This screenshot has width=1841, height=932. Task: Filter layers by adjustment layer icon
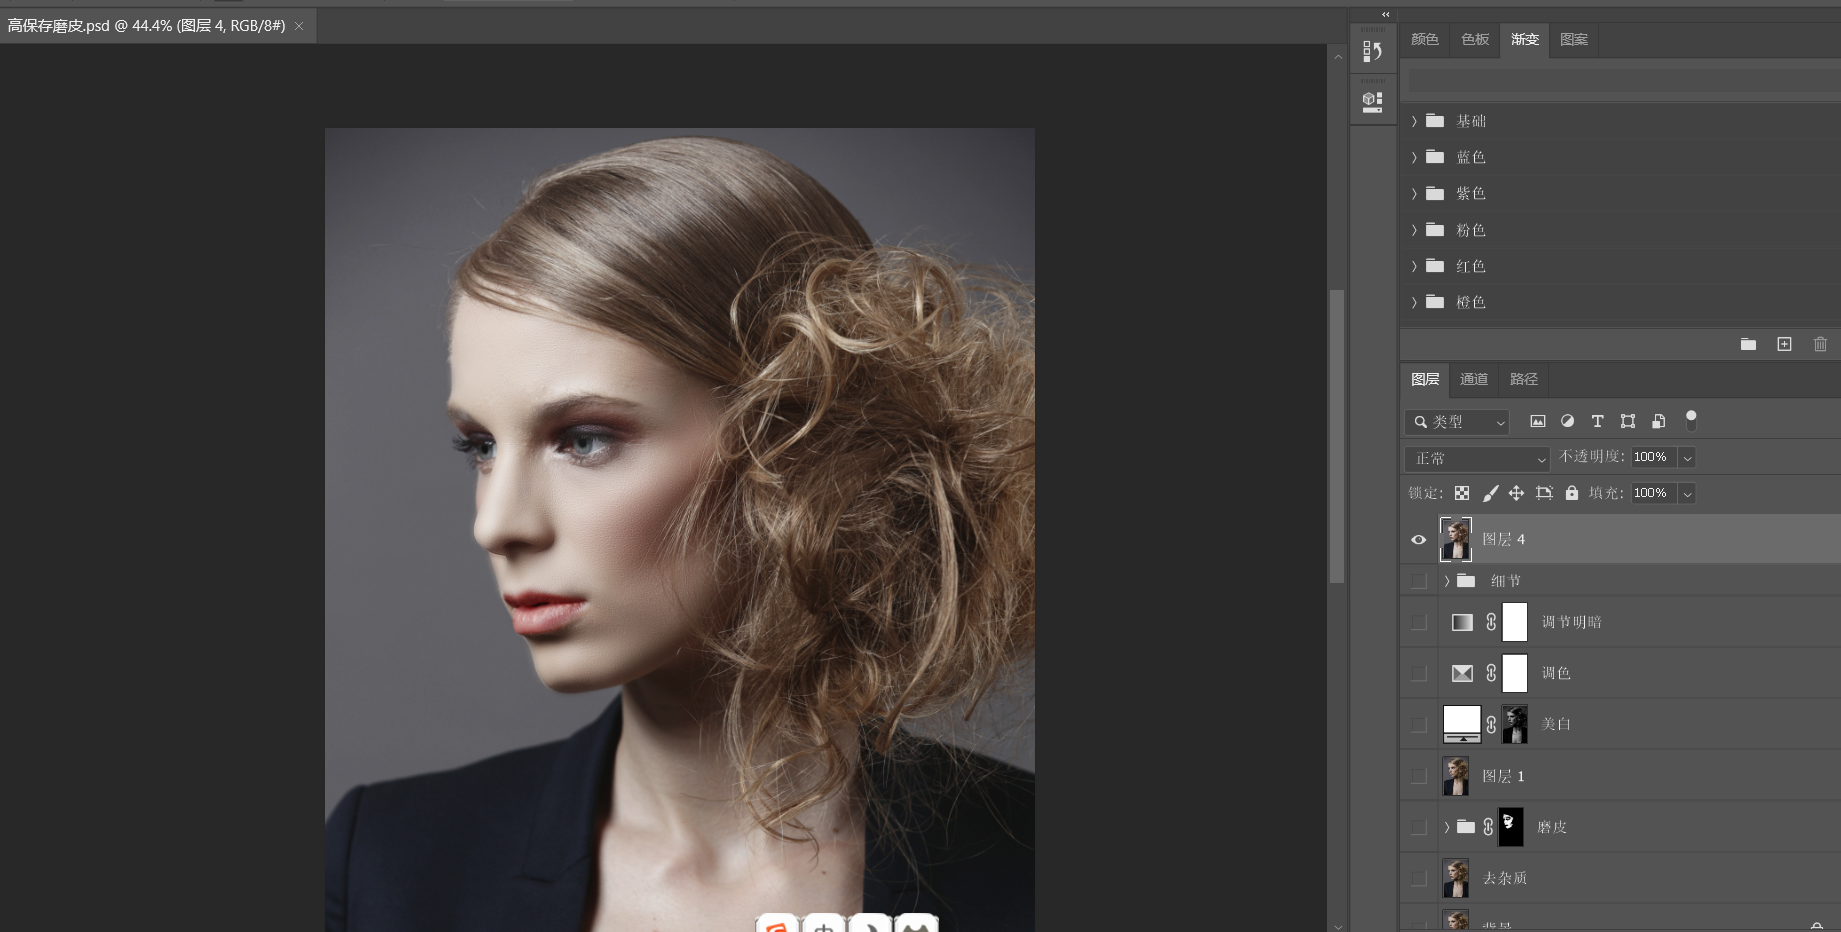[x=1567, y=422]
